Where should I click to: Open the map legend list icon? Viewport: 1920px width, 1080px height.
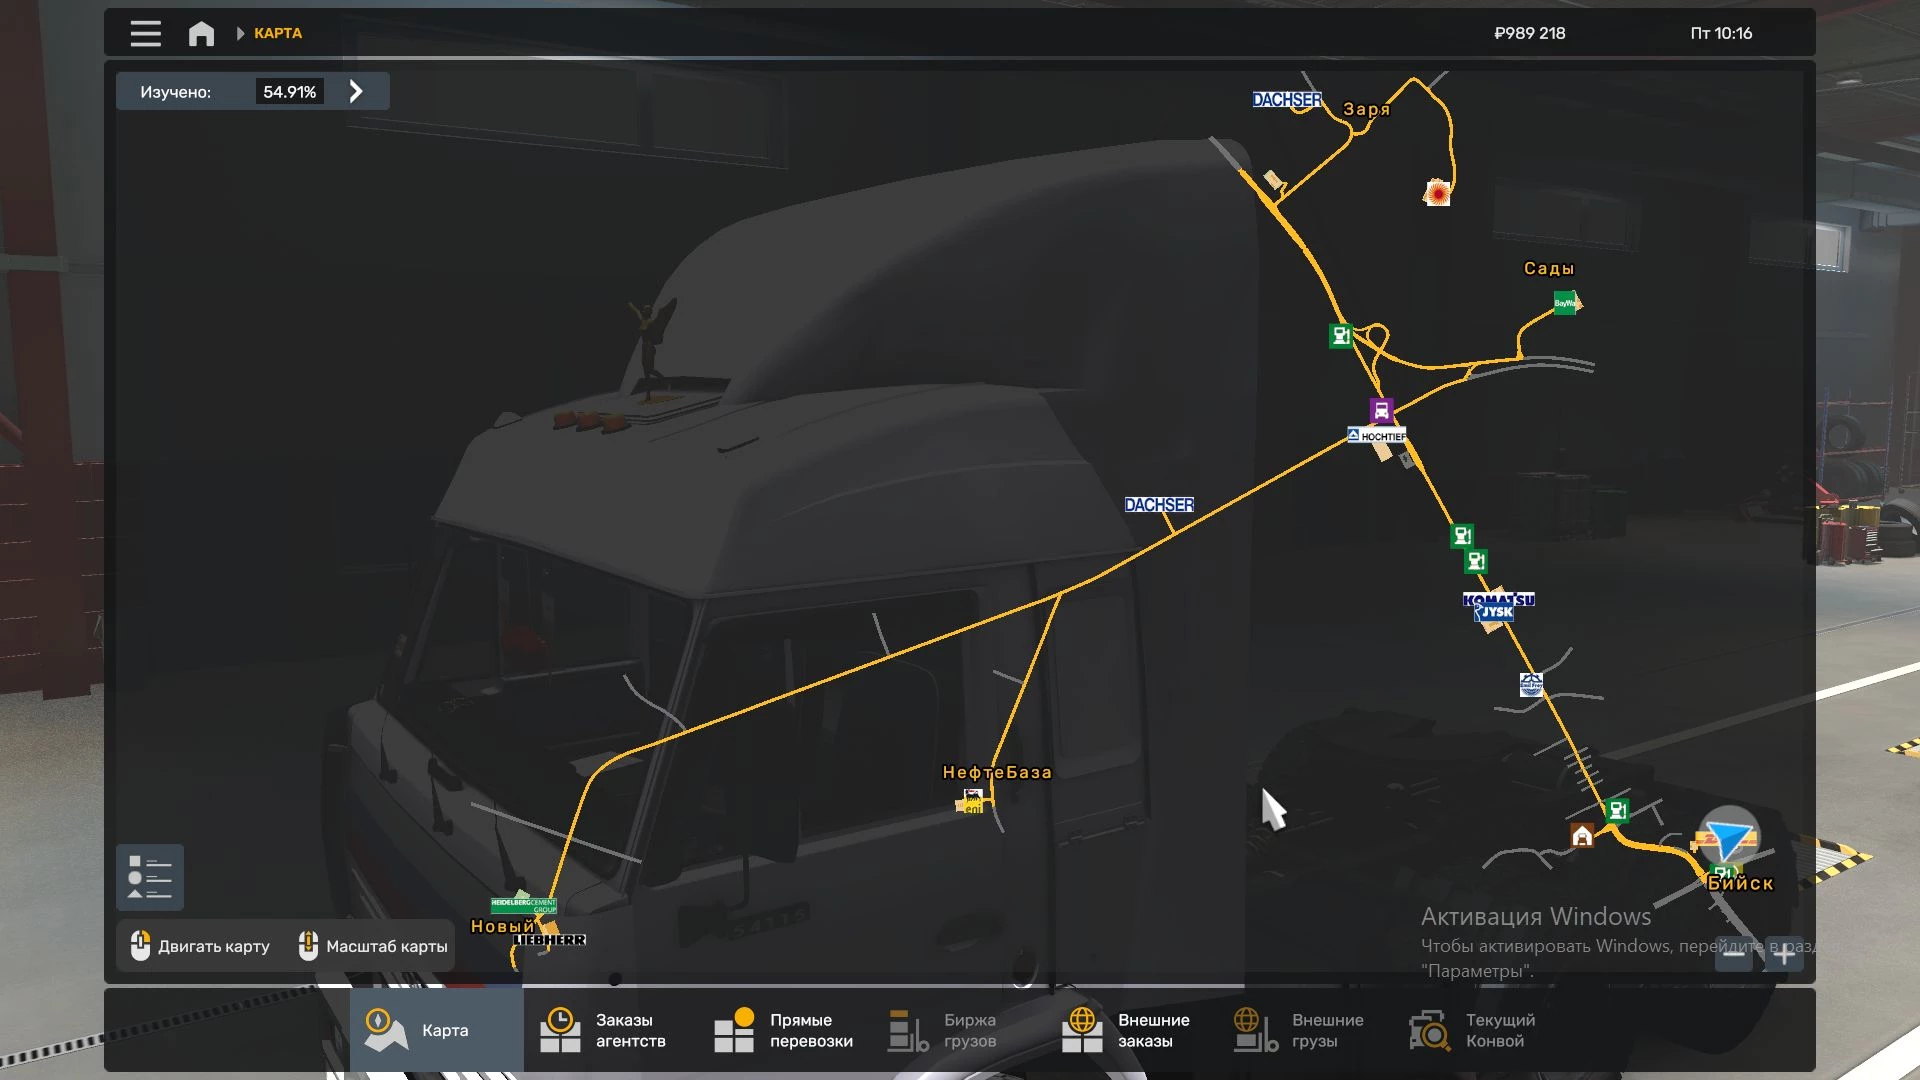(x=150, y=877)
